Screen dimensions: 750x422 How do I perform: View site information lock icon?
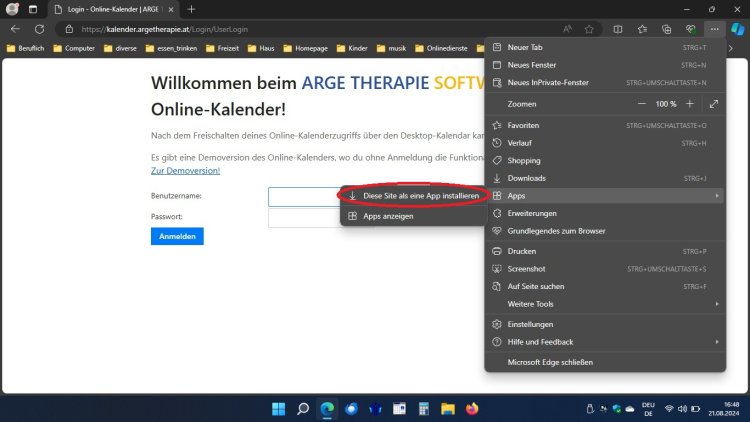pyautogui.click(x=69, y=29)
